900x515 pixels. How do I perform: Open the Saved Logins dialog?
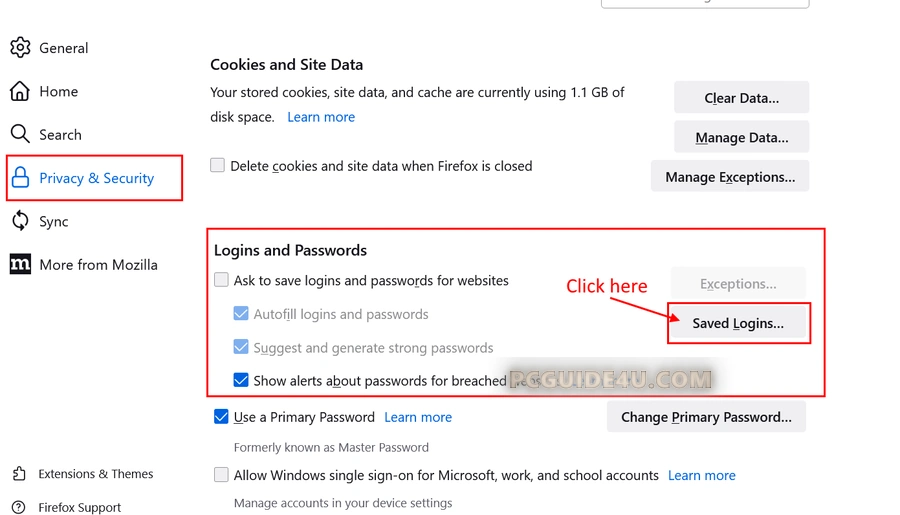pos(738,323)
